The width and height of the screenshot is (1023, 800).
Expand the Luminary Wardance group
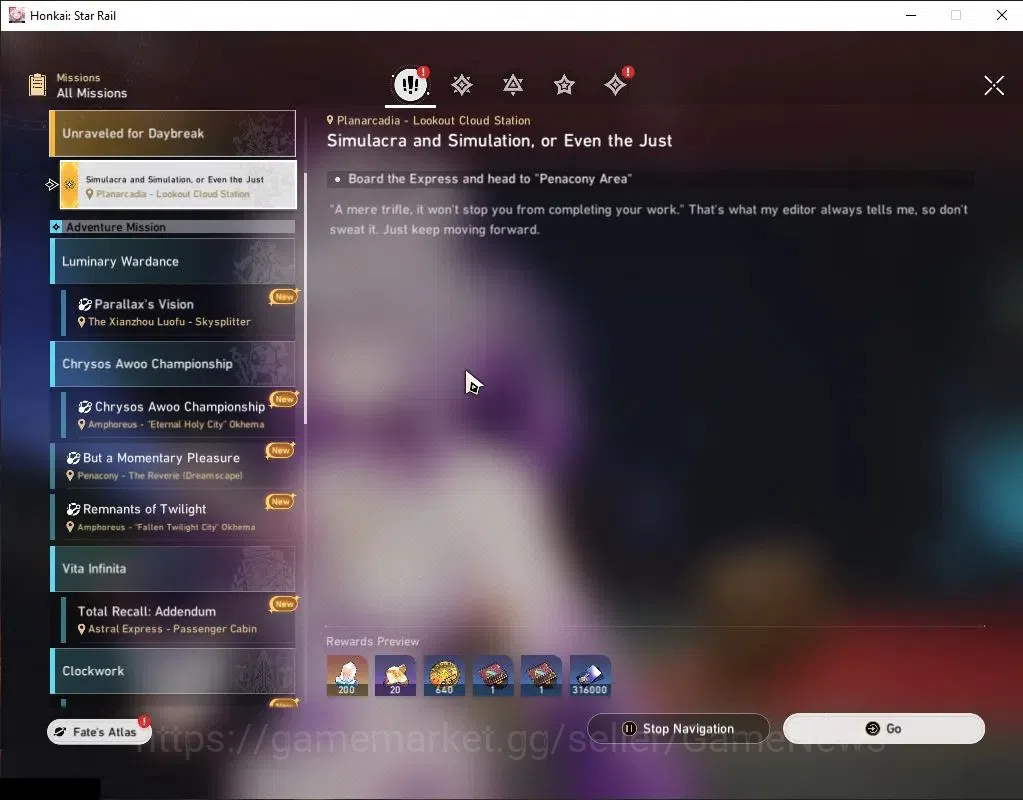(x=173, y=261)
